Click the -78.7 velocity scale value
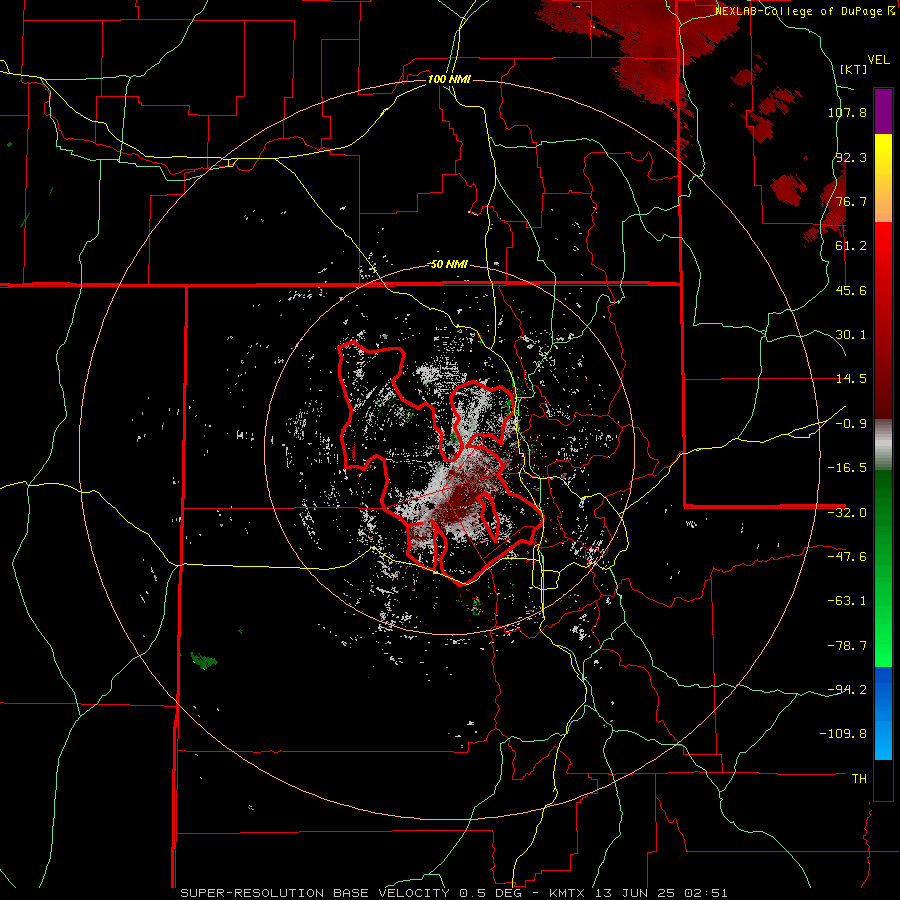This screenshot has width=900, height=900. [847, 646]
